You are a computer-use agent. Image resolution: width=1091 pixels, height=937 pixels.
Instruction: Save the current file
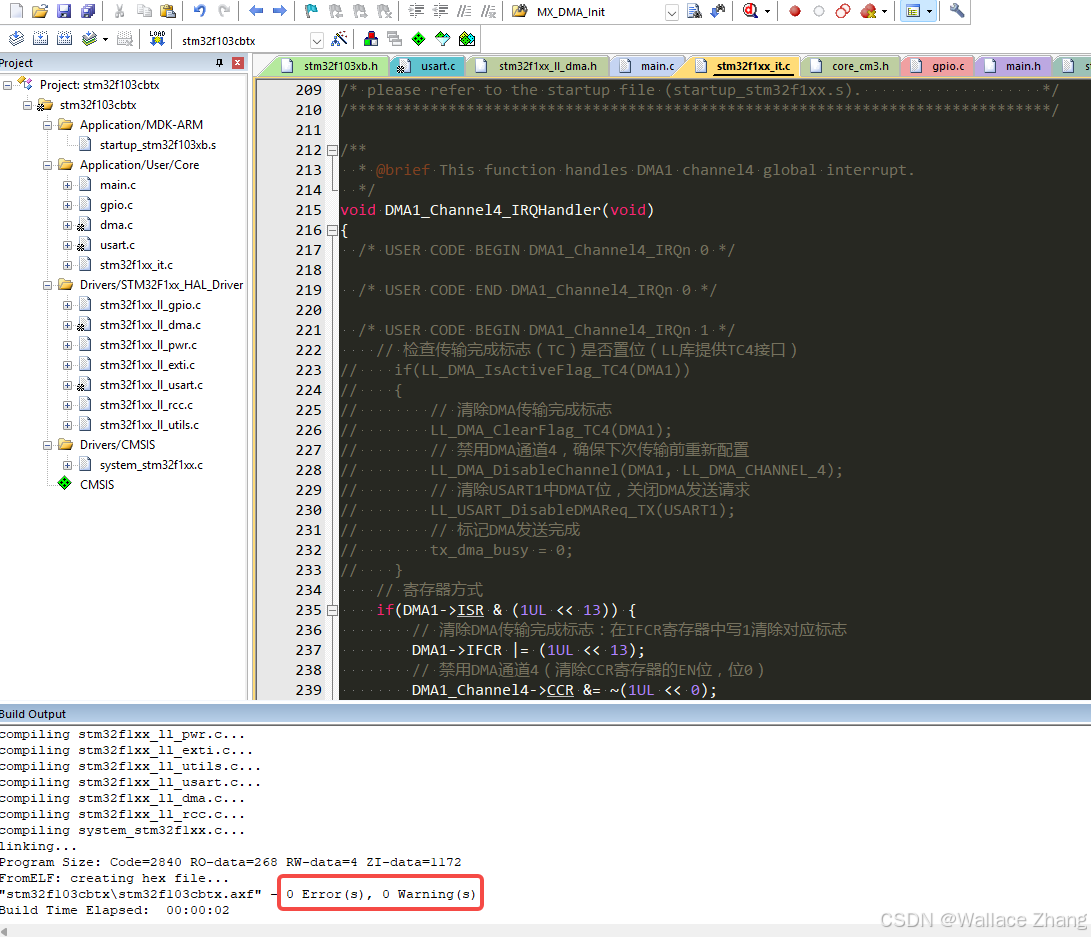tap(64, 11)
